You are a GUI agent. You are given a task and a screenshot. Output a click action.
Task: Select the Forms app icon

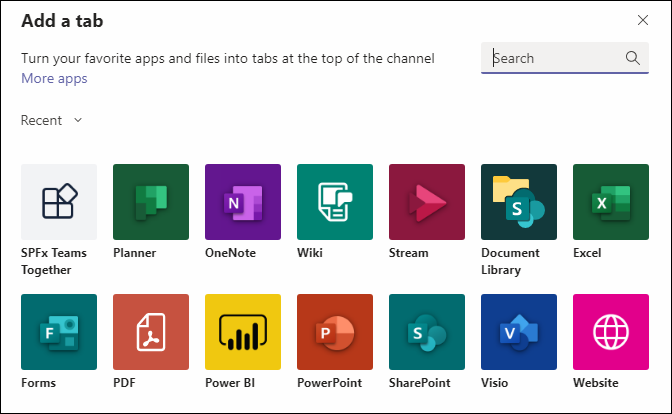point(59,332)
